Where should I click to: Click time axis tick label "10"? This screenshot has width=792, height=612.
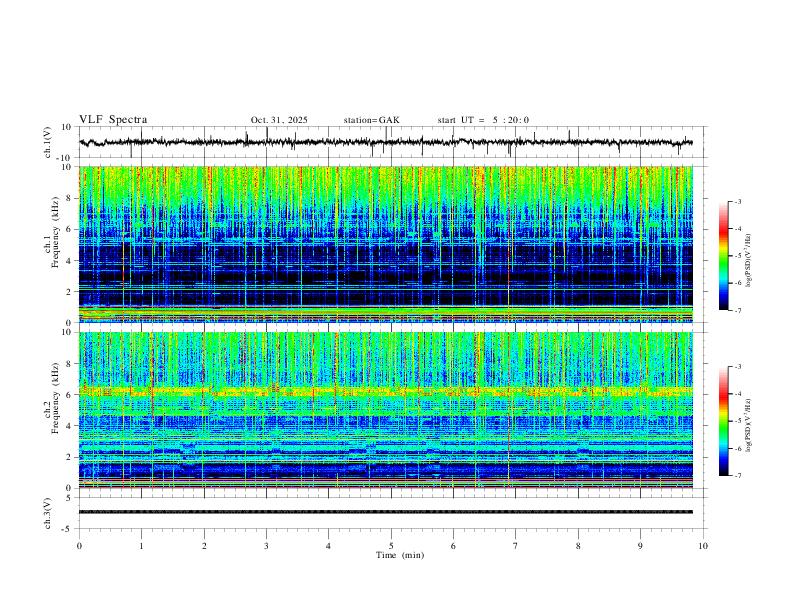(x=703, y=546)
